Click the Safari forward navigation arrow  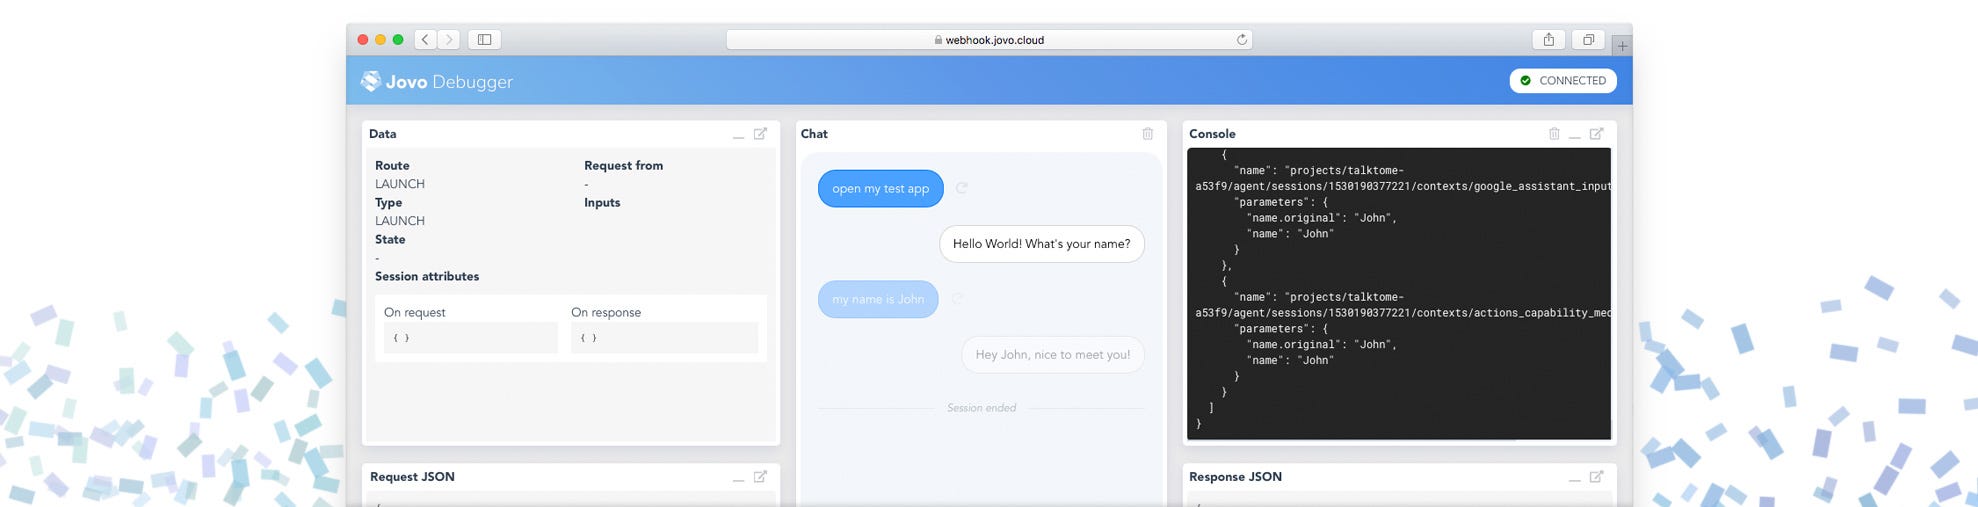[449, 40]
